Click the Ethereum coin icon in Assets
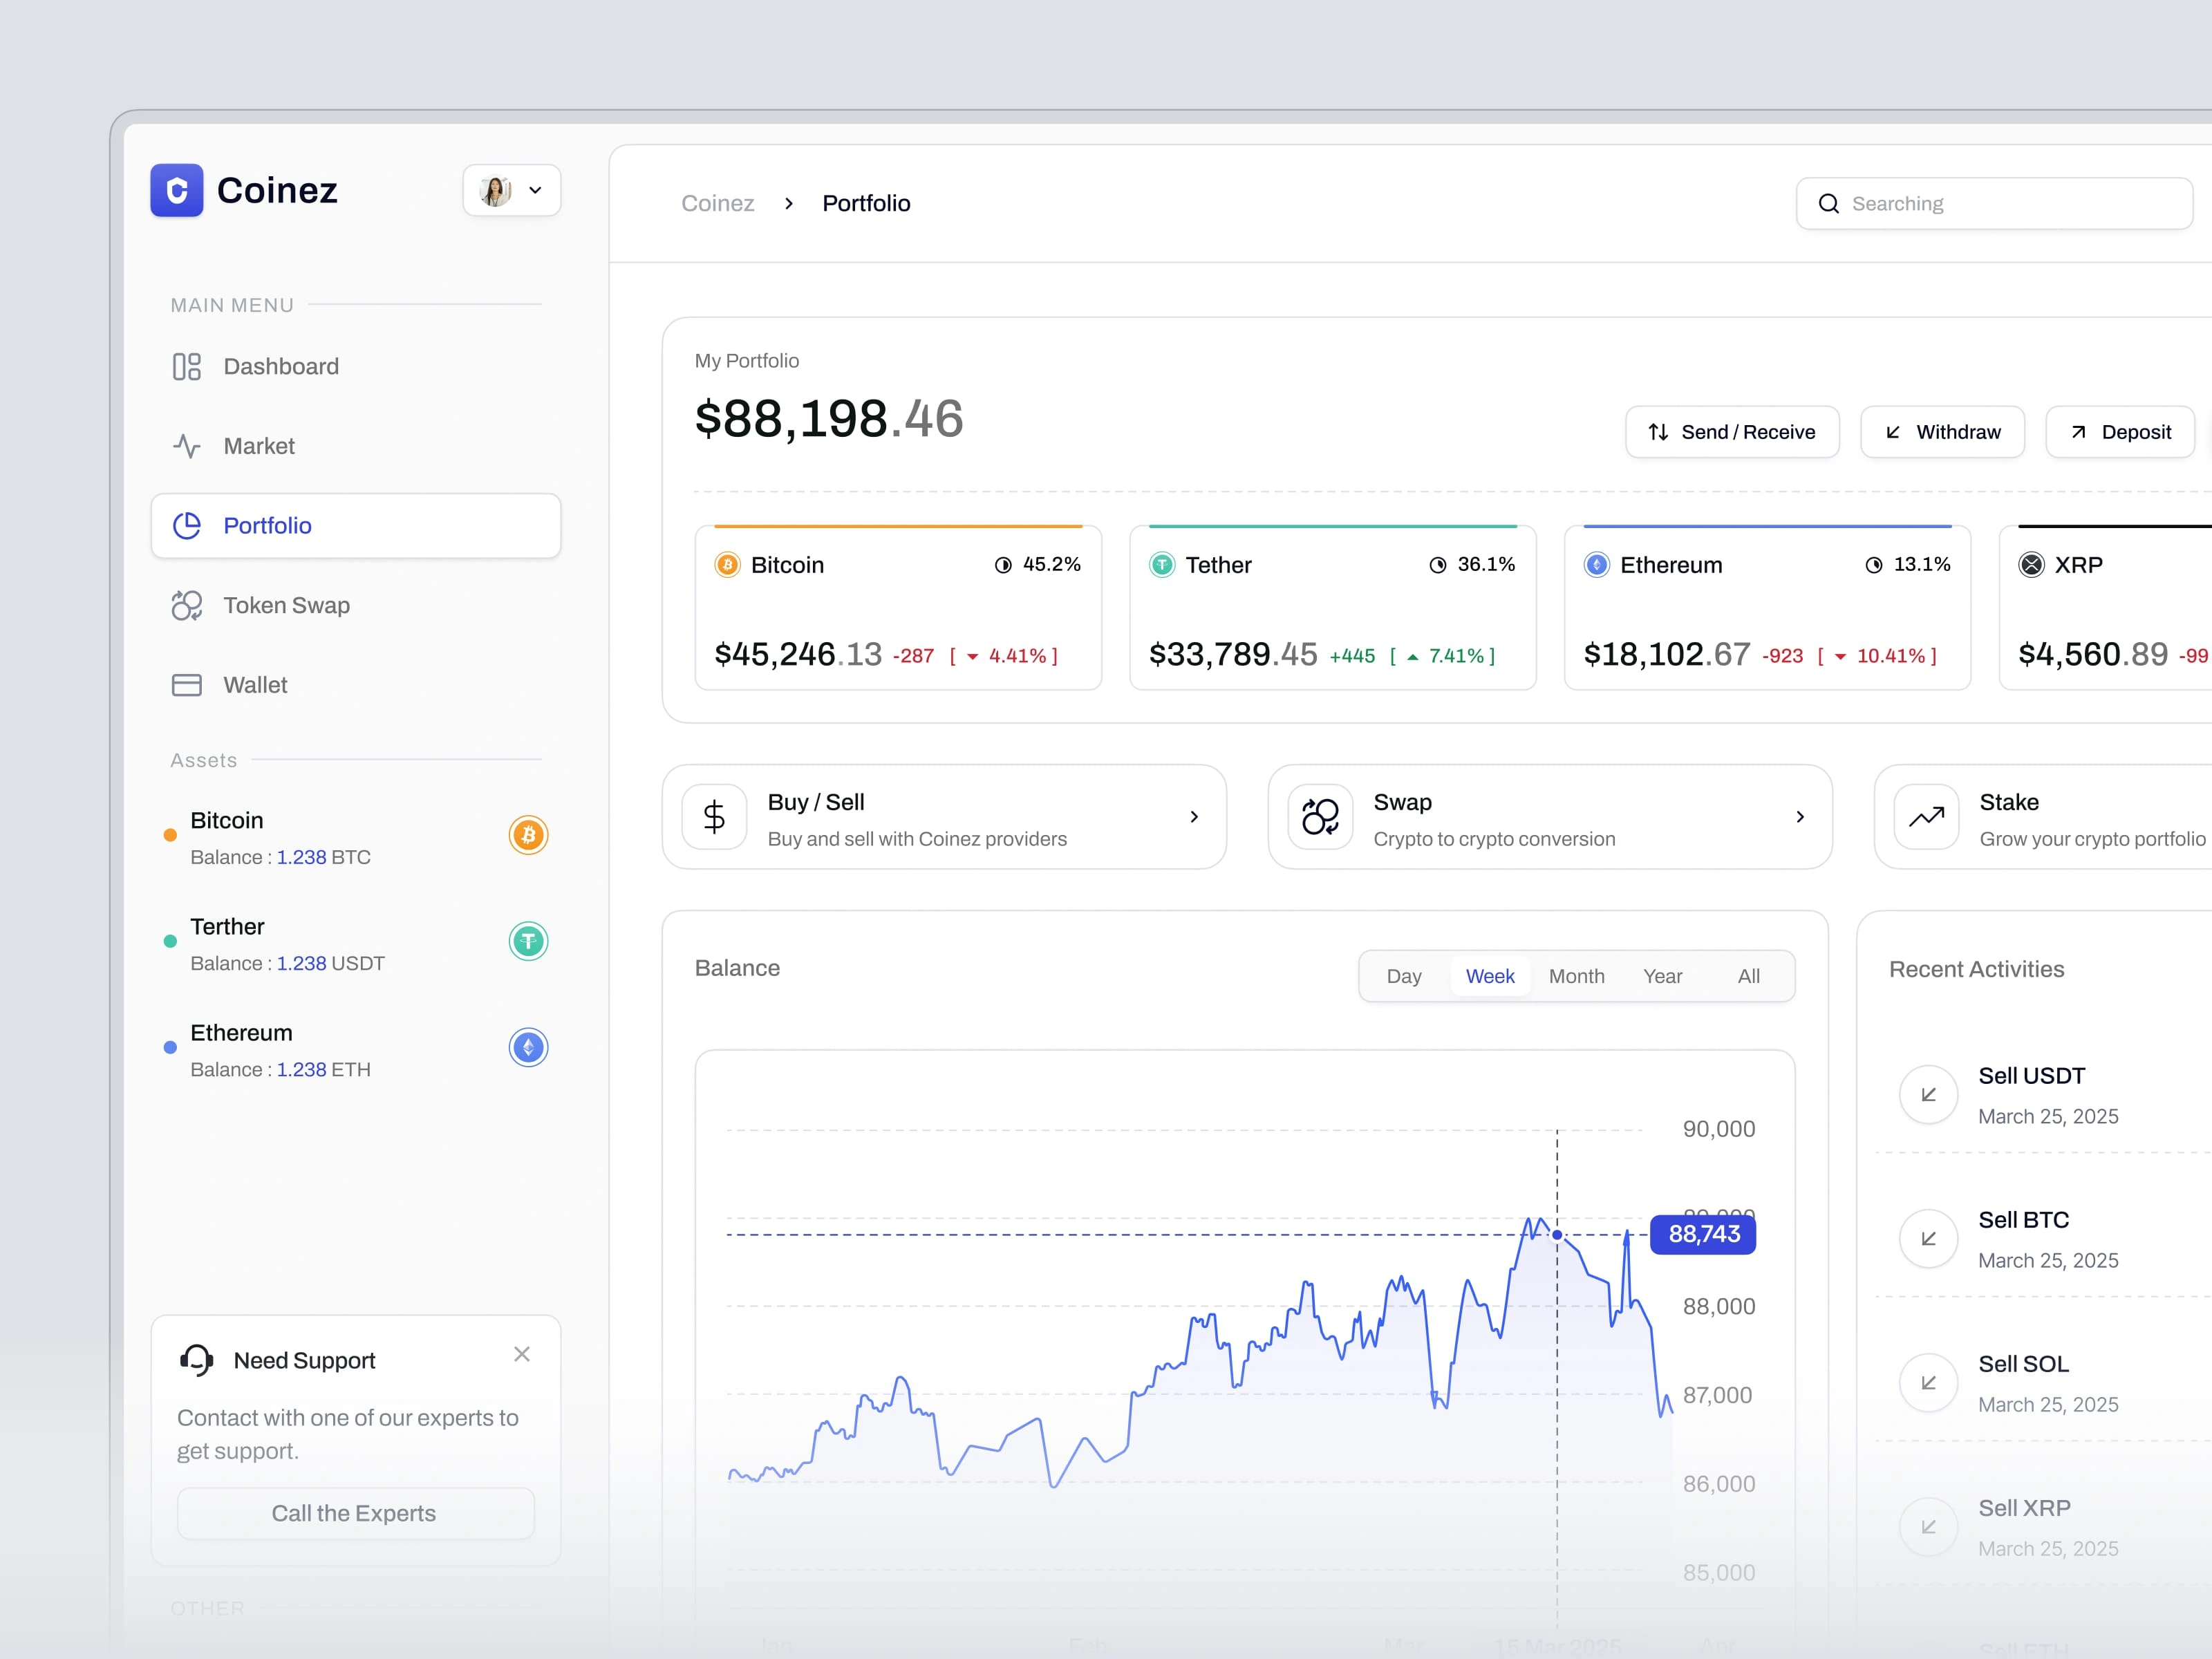Viewport: 2212px width, 1659px height. (x=528, y=1047)
